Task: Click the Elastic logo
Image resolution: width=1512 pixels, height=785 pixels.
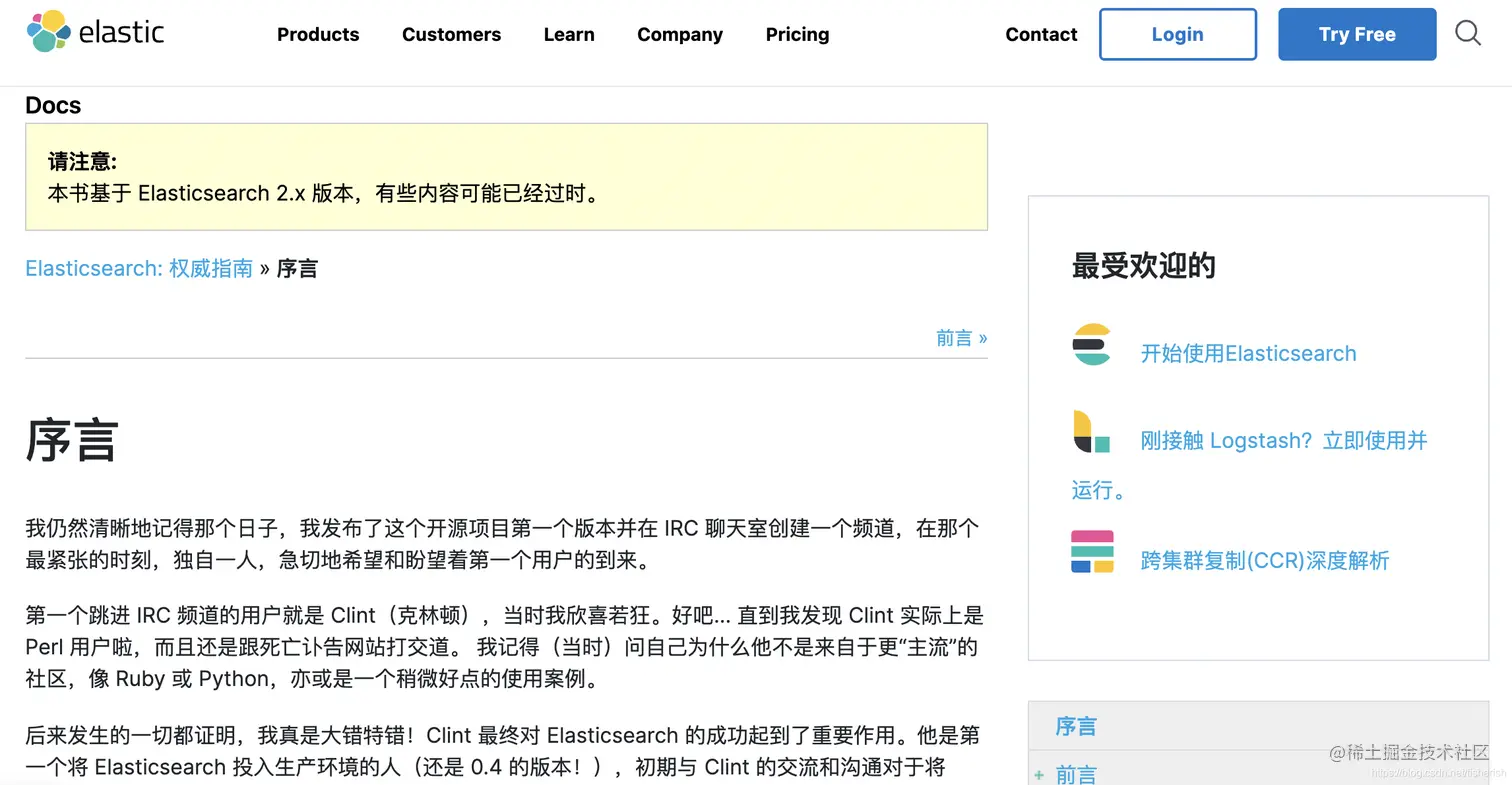Action: (95, 32)
